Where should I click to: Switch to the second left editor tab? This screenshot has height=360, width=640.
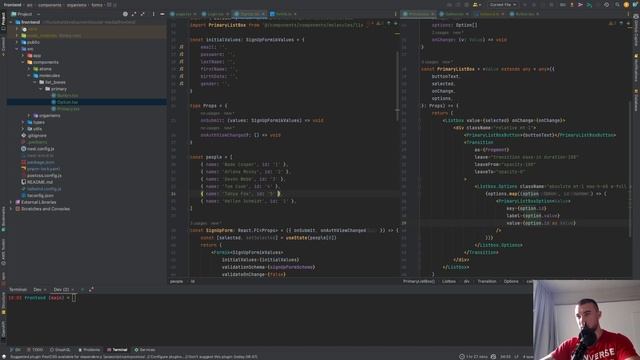point(216,14)
